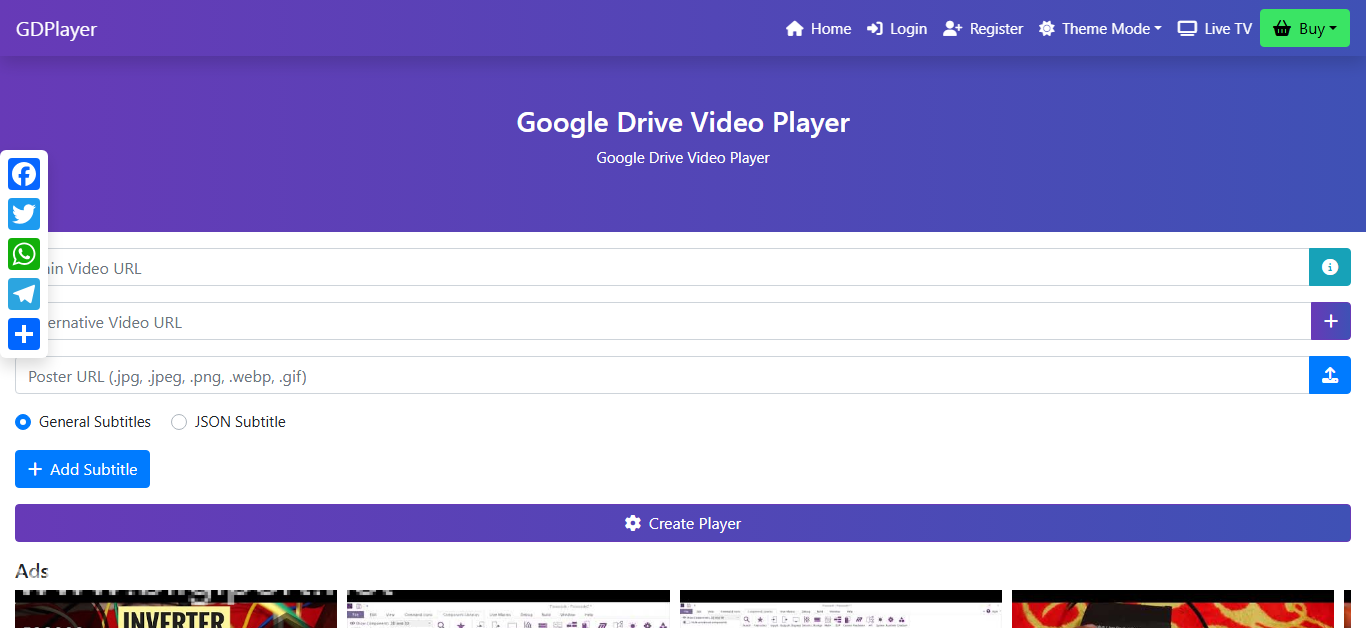
Task: Open the Buy dropdown menu
Action: coord(1305,29)
